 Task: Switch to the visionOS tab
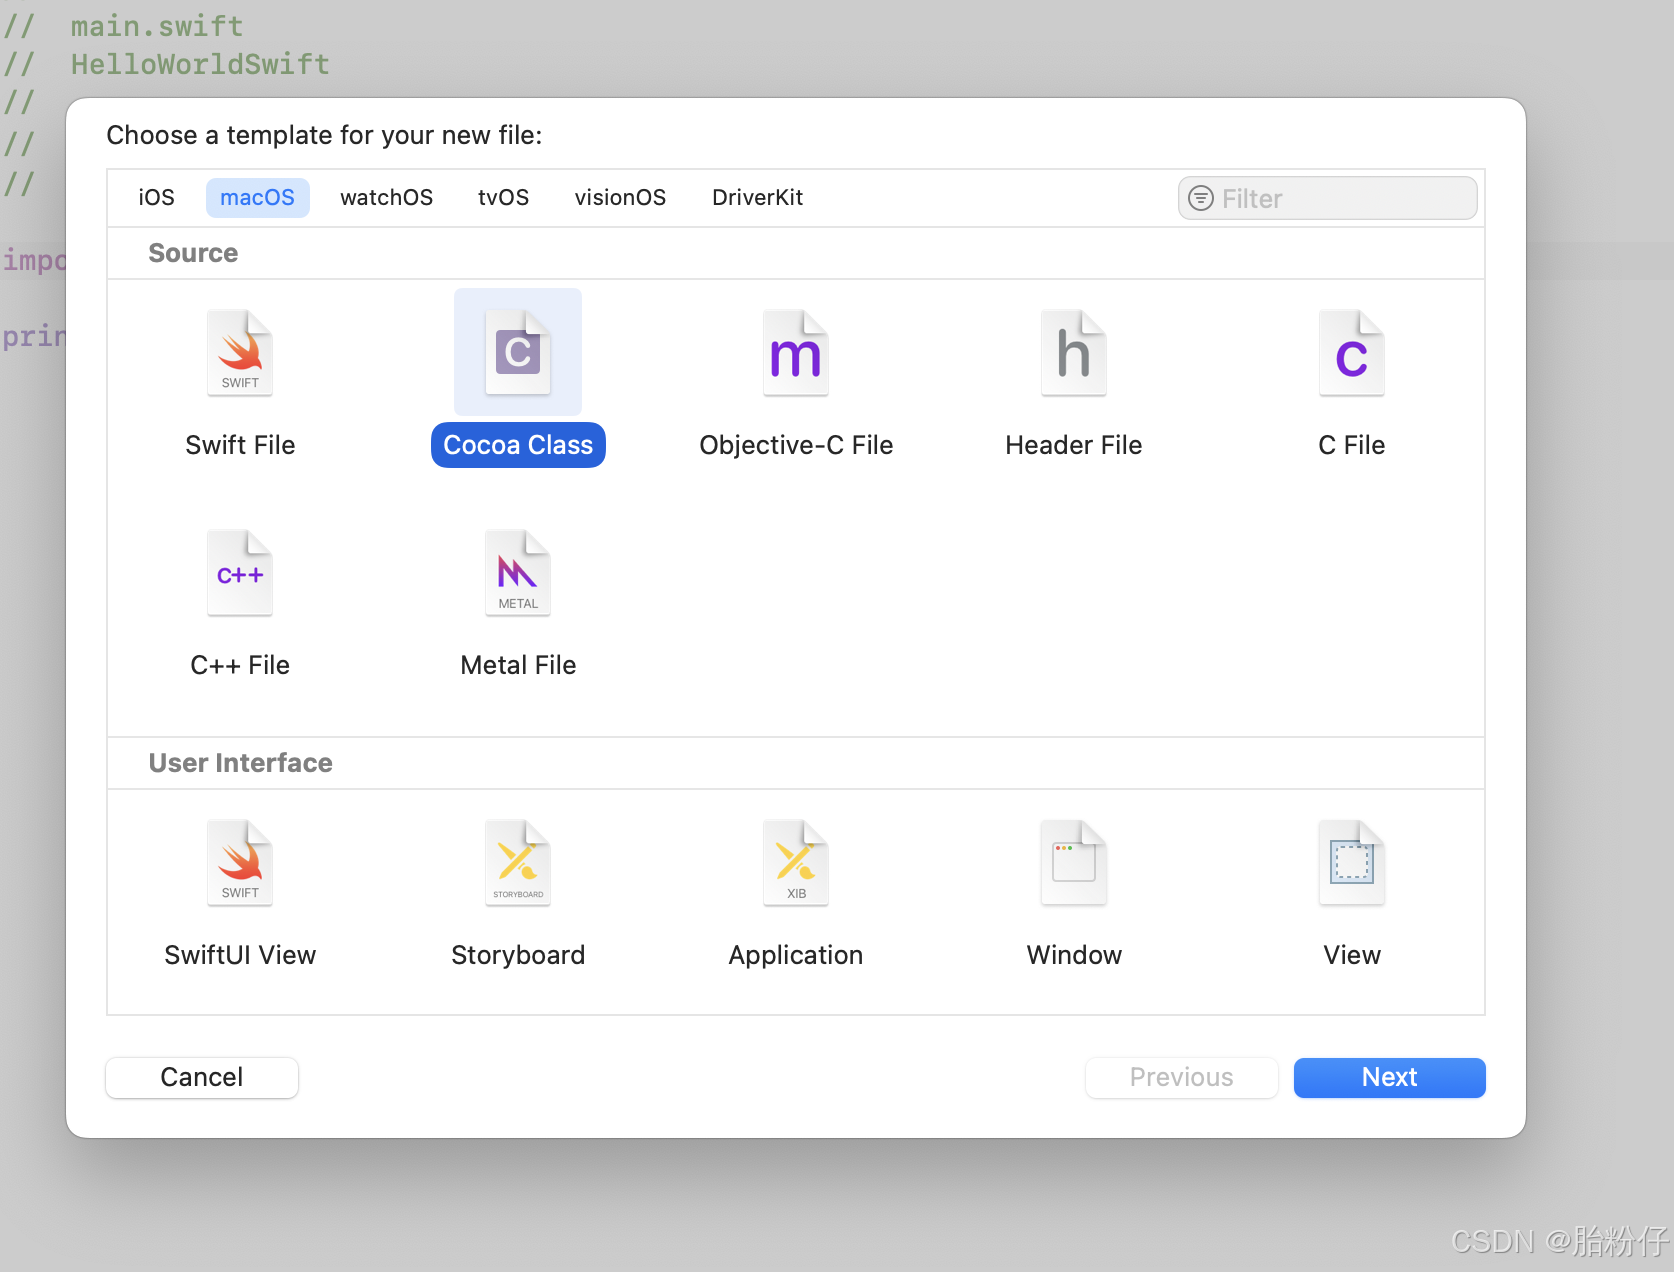[x=620, y=198]
